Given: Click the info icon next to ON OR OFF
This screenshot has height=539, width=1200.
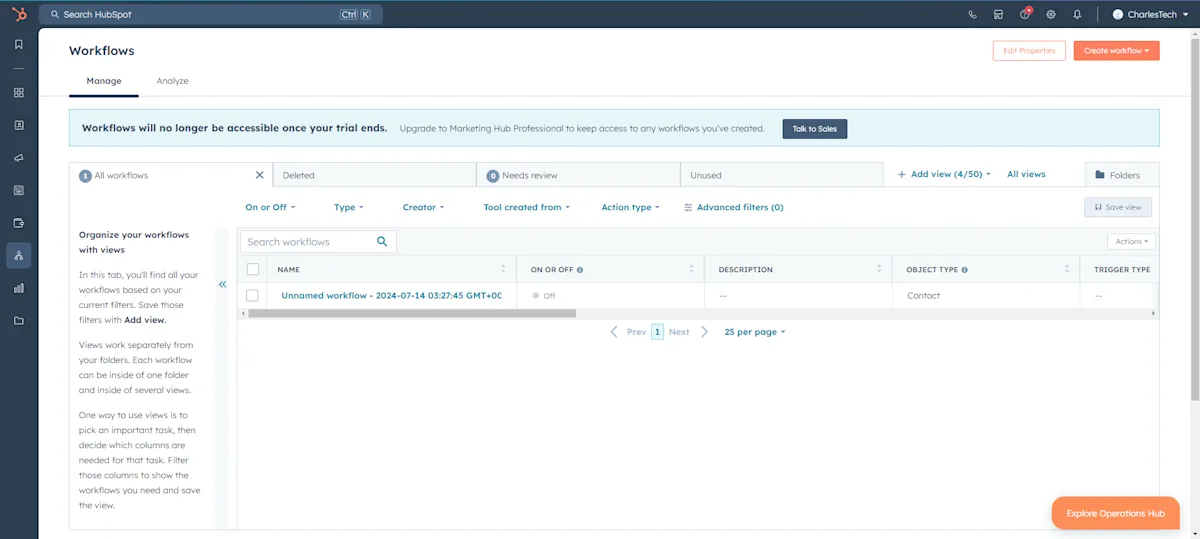Looking at the screenshot, I should pyautogui.click(x=580, y=270).
